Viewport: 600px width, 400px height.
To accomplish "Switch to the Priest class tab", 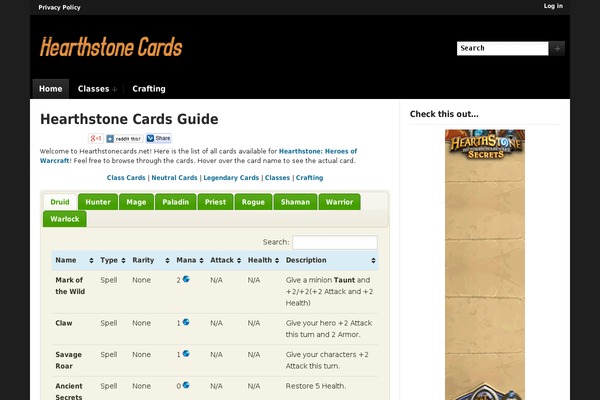I will point(215,202).
